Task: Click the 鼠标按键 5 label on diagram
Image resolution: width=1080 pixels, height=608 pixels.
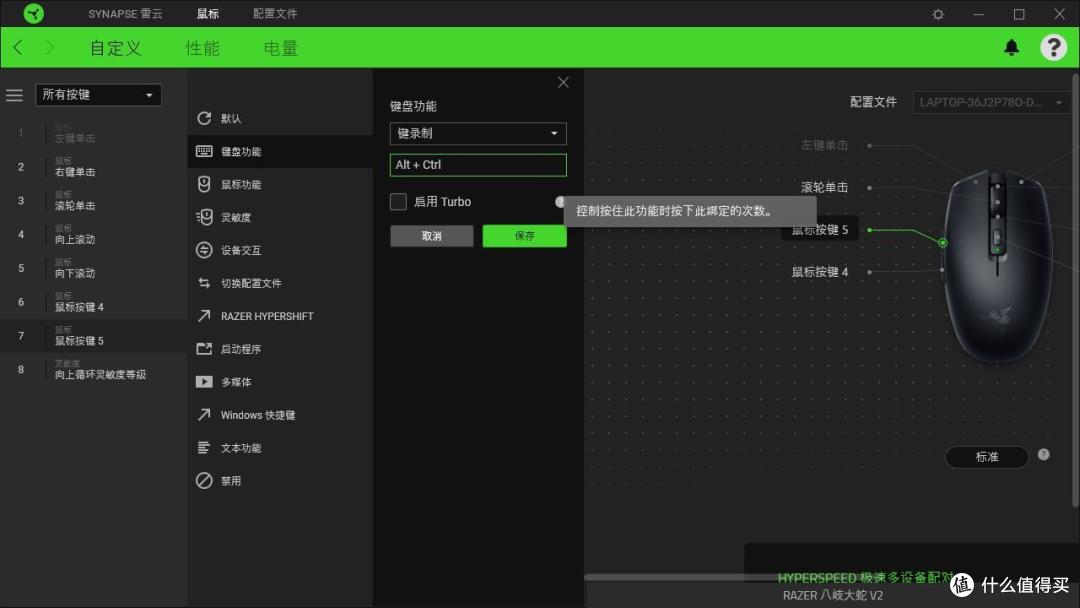Action: click(820, 230)
